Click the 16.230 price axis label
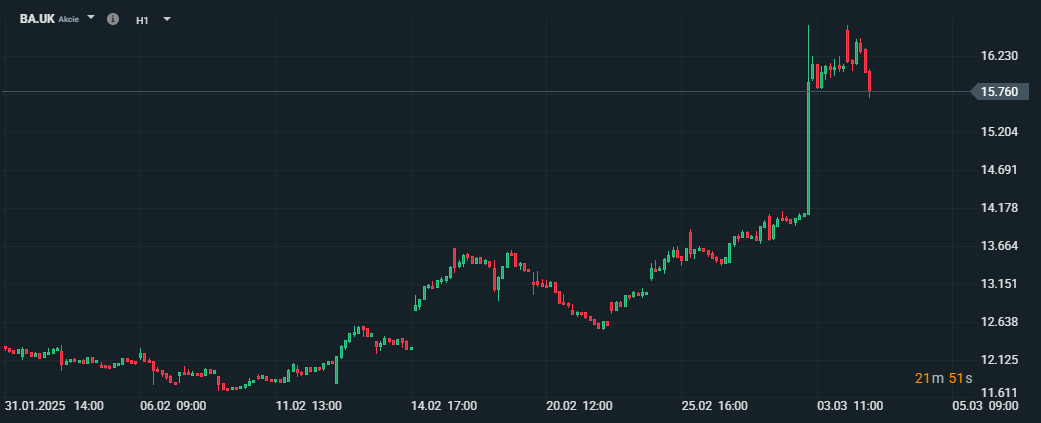Image resolution: width=1041 pixels, height=423 pixels. point(999,56)
